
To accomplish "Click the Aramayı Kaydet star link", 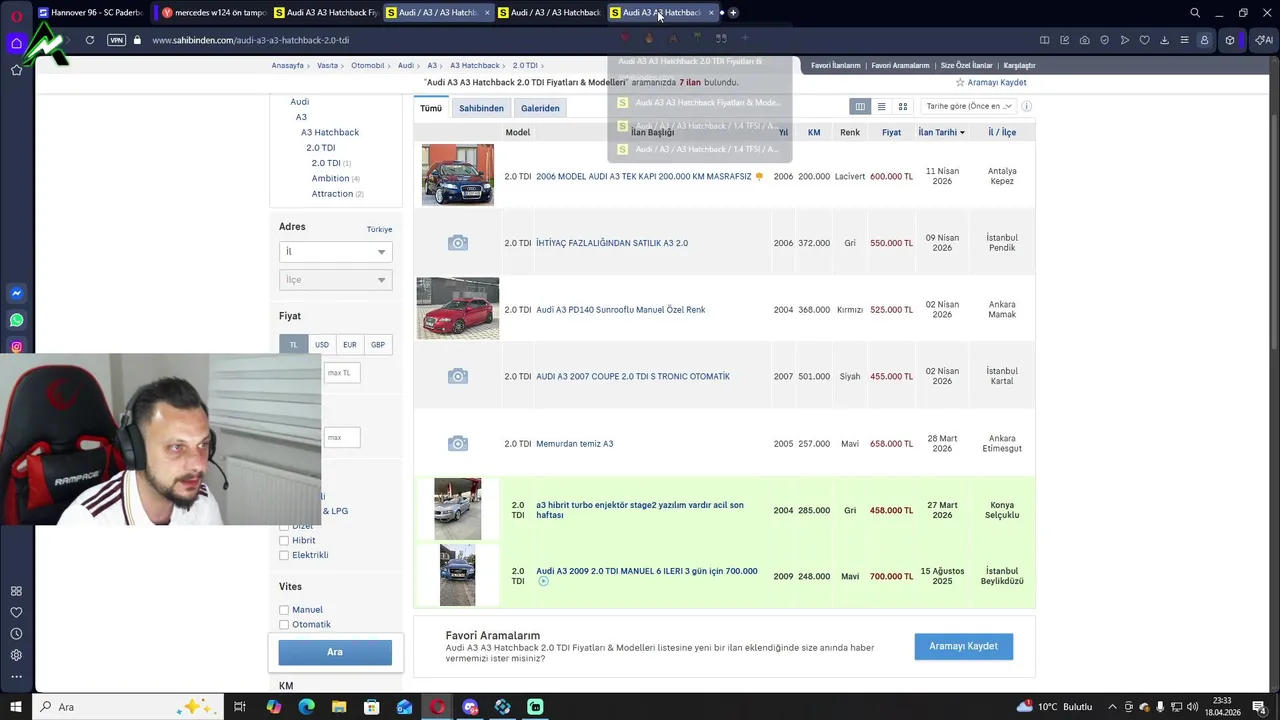I will 991,83.
